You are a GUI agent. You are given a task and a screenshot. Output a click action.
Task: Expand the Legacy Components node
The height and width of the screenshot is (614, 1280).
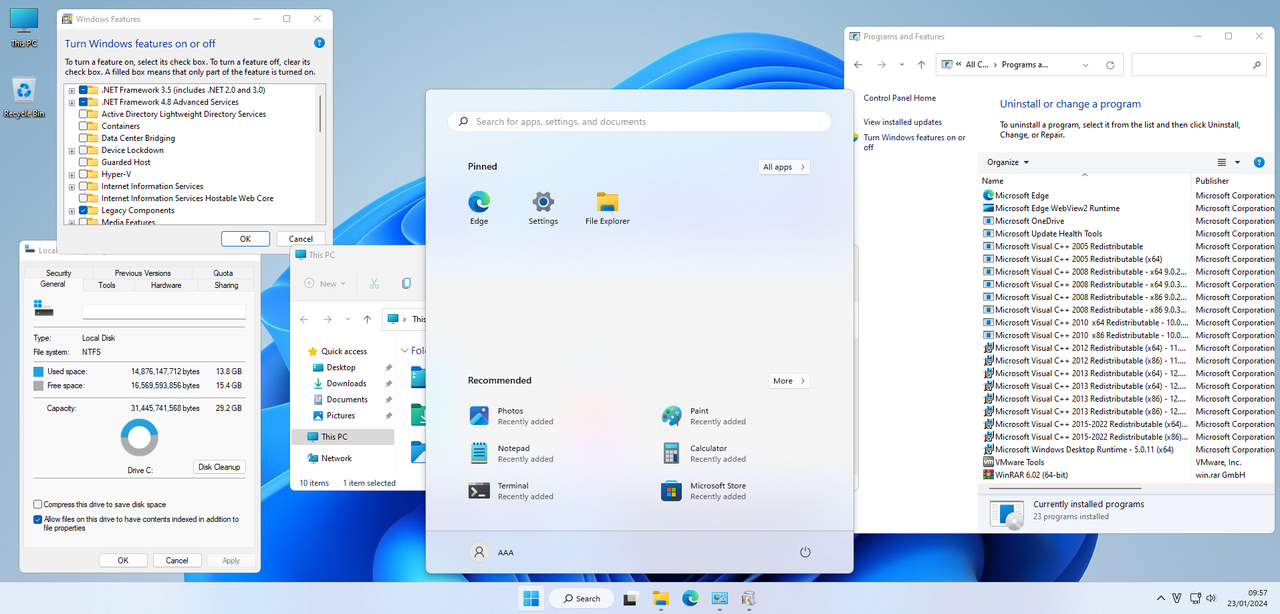pos(72,211)
